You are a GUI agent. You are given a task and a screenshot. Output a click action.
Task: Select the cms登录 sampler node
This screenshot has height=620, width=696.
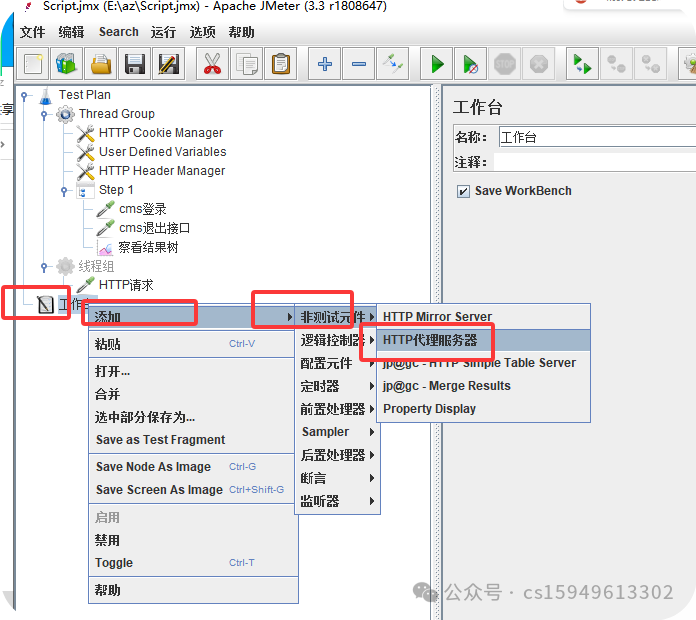142,209
